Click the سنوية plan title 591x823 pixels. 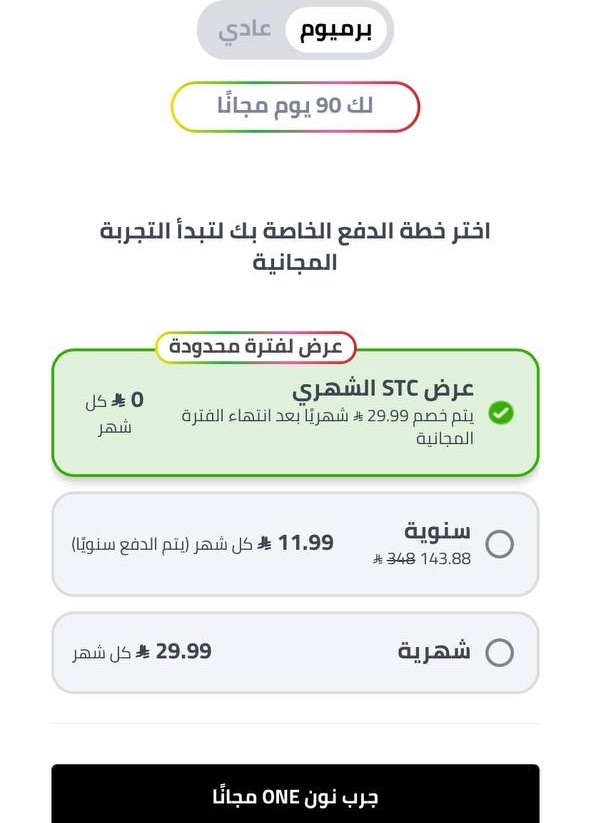pos(437,531)
